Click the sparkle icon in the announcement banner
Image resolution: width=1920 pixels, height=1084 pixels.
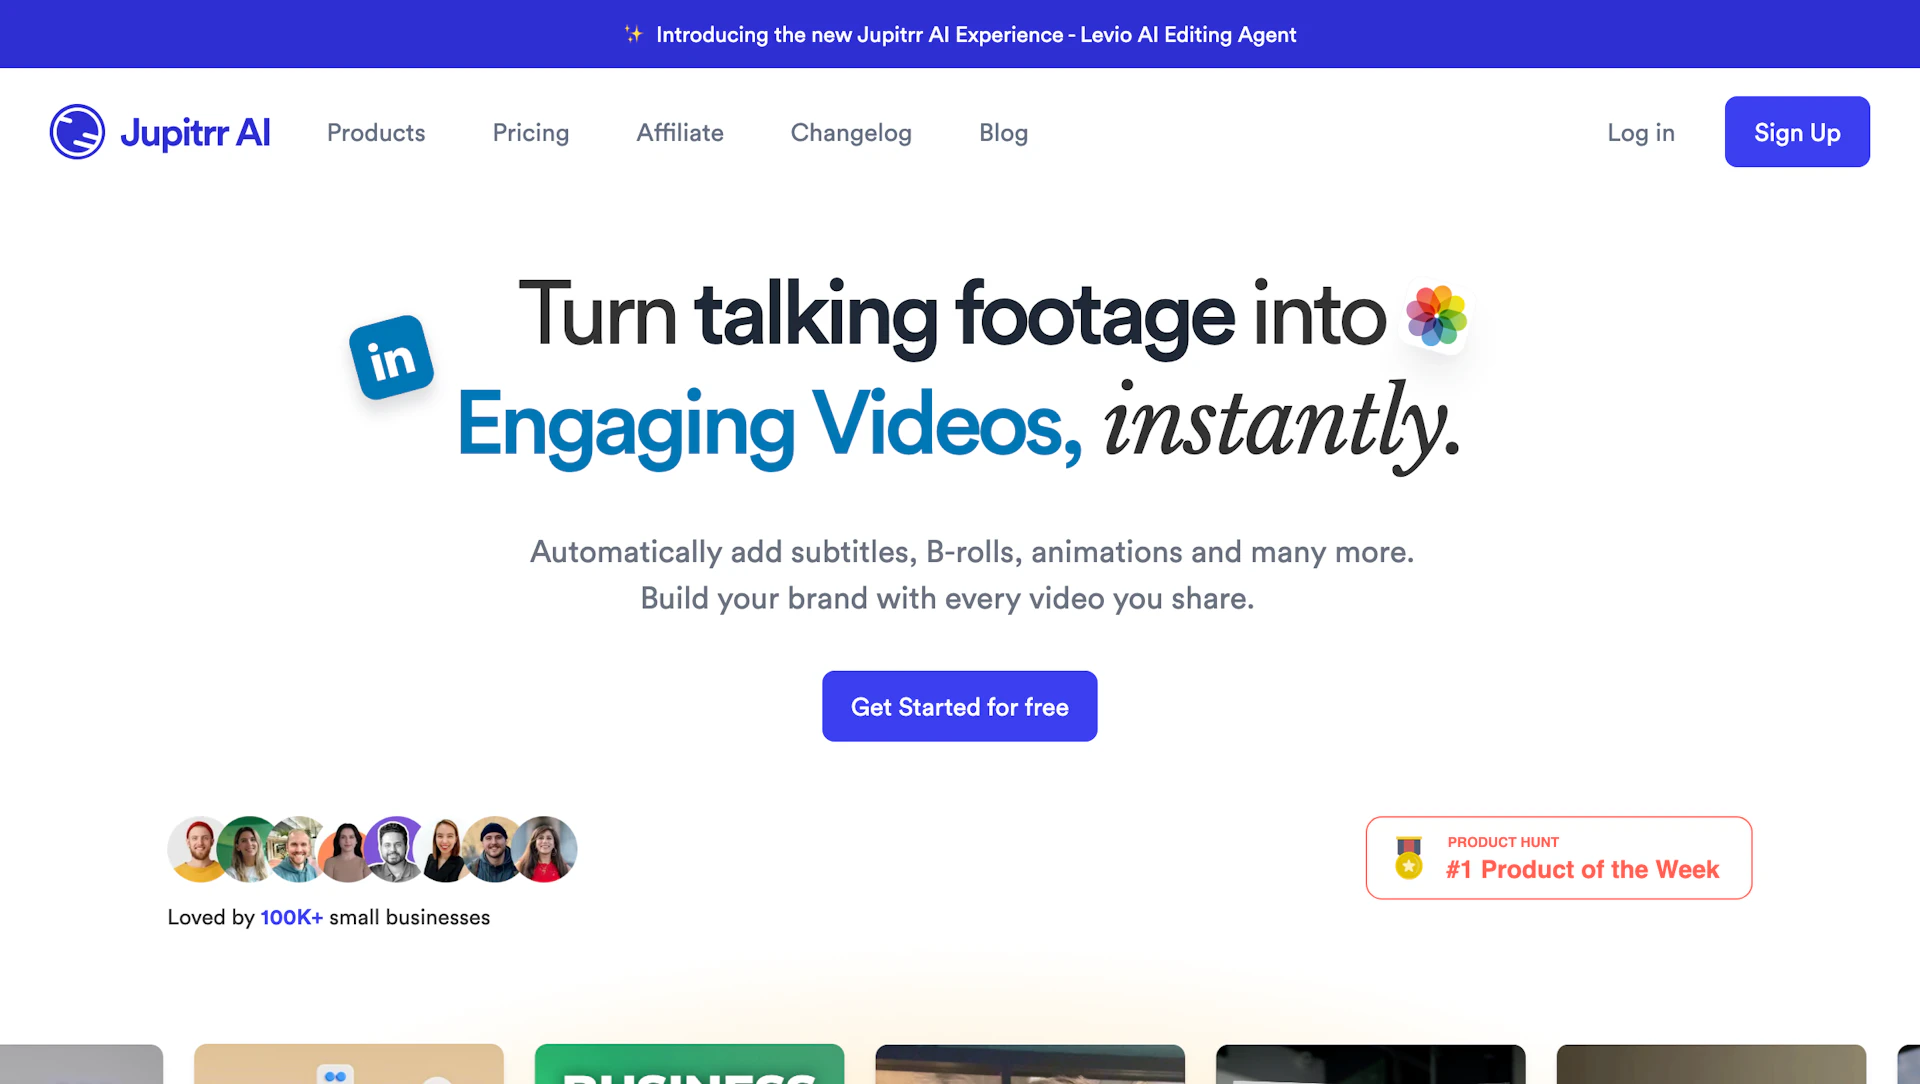pyautogui.click(x=633, y=34)
